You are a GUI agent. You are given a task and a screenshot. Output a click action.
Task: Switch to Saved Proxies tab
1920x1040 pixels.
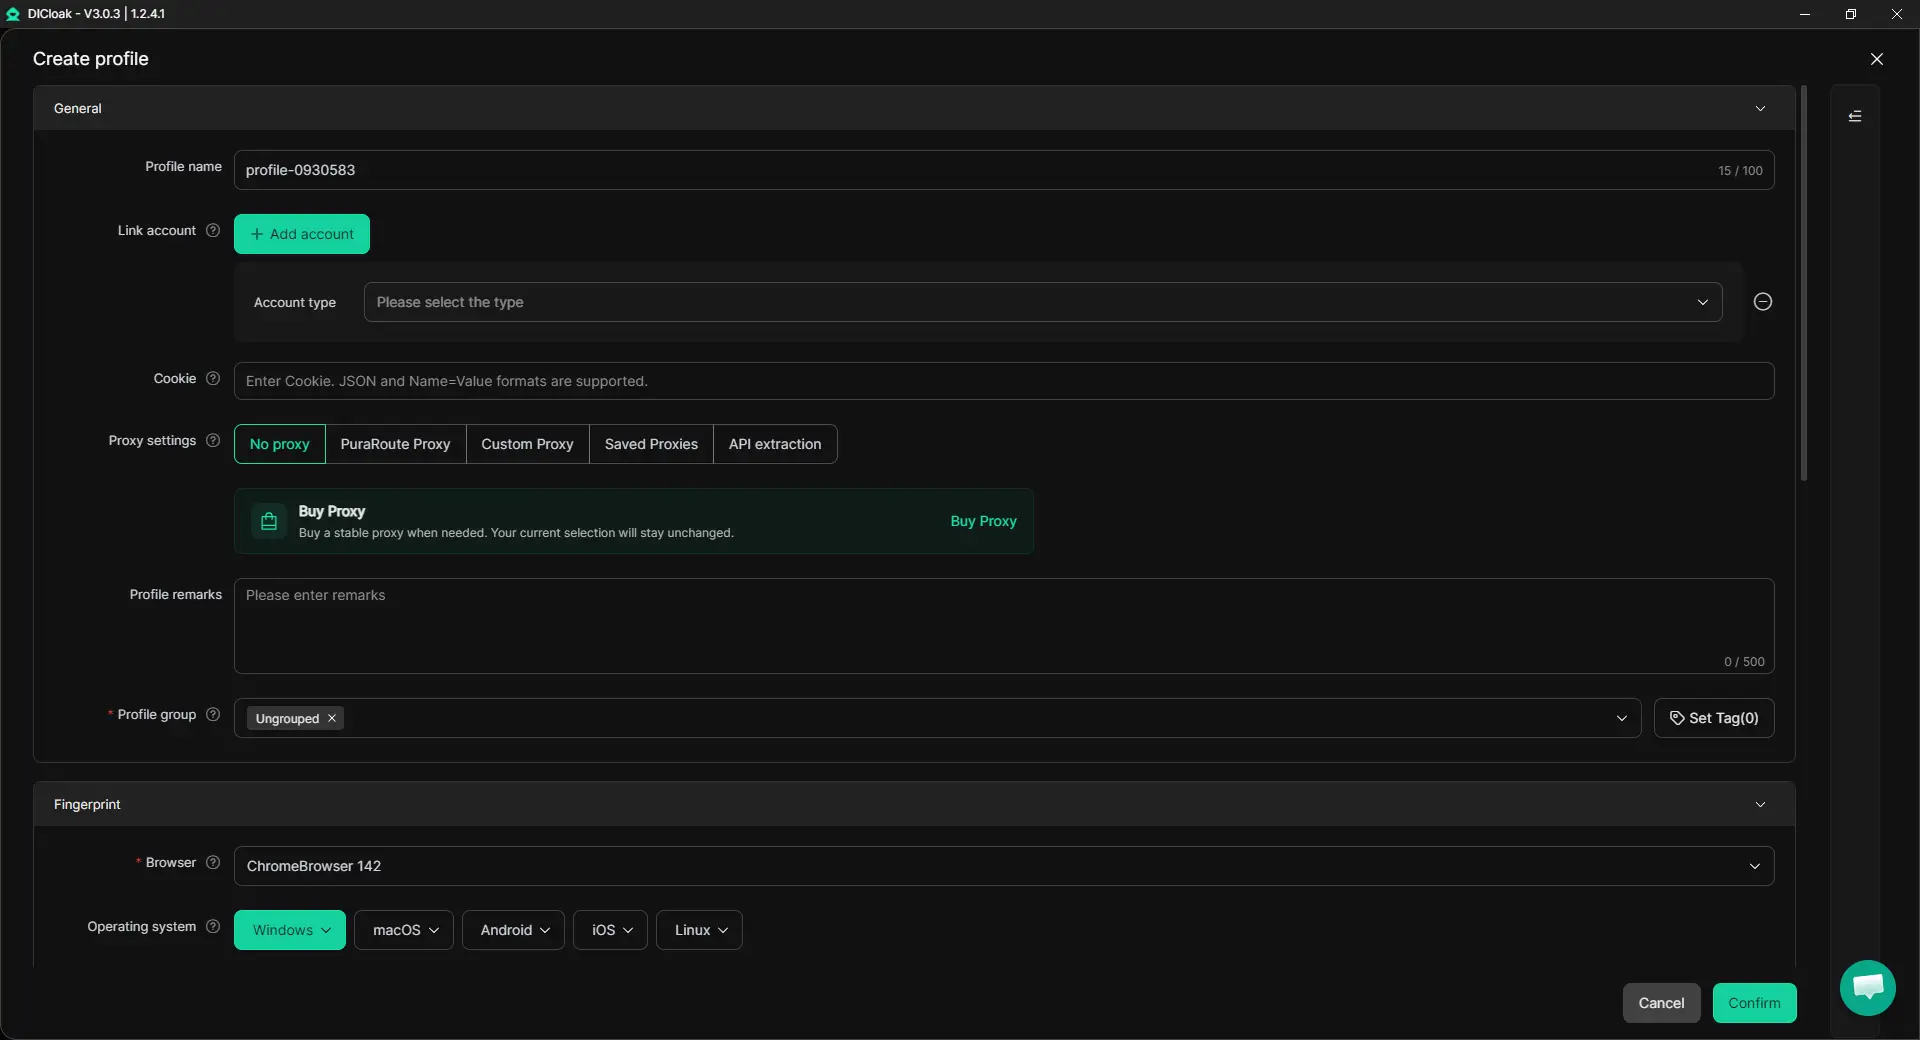tap(651, 444)
